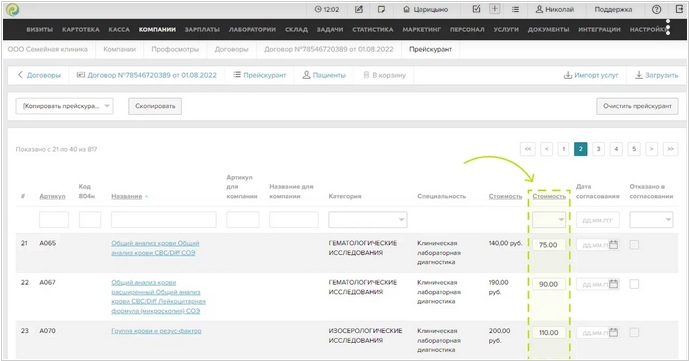Switch to Договоры breadcrumb tab
This screenshot has height=361, width=689.
231,49
